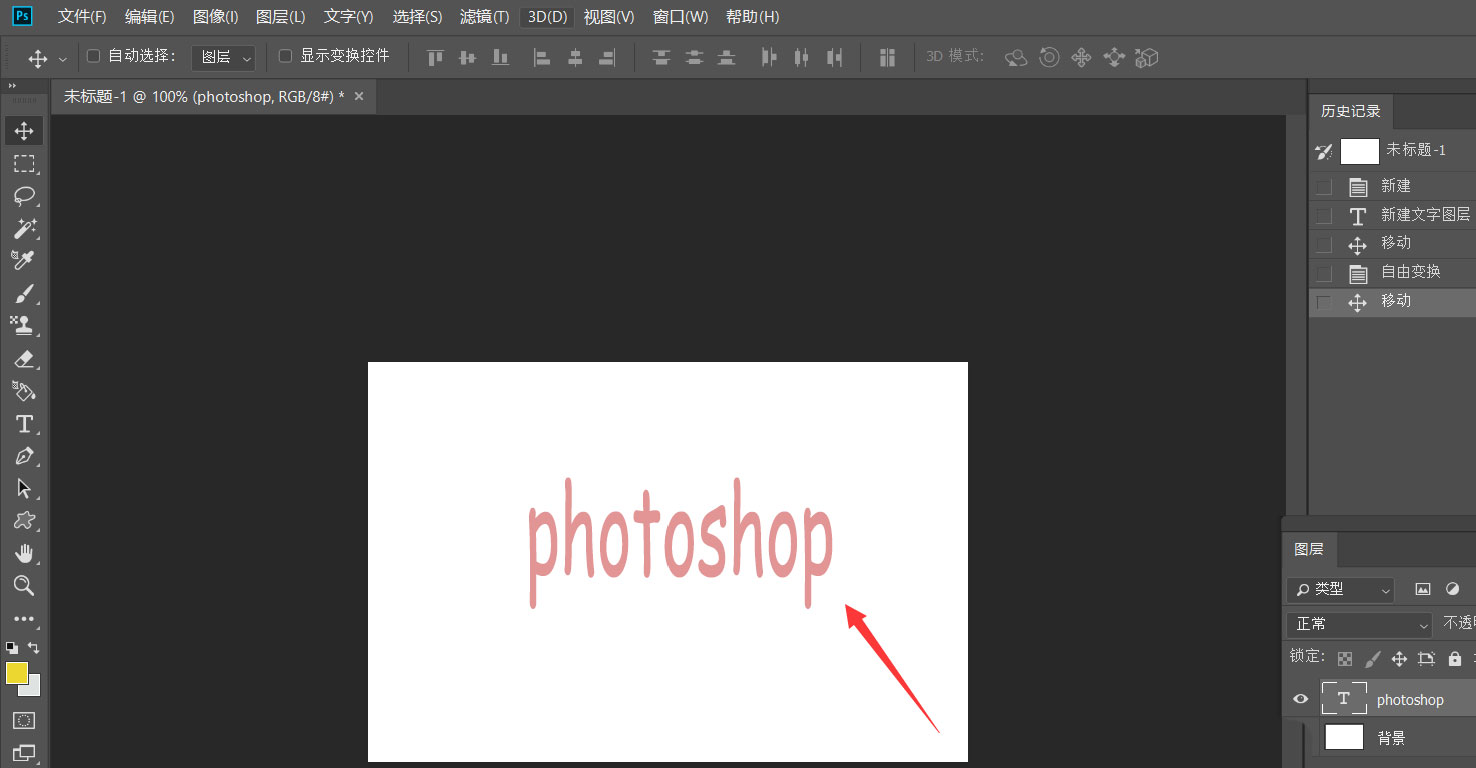Reset default foreground and background colors
Viewport: 1476px width, 768px height.
(x=12, y=648)
